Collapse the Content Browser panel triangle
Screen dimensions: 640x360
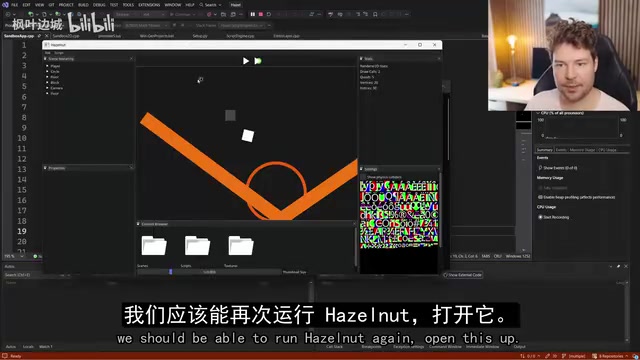point(138,224)
